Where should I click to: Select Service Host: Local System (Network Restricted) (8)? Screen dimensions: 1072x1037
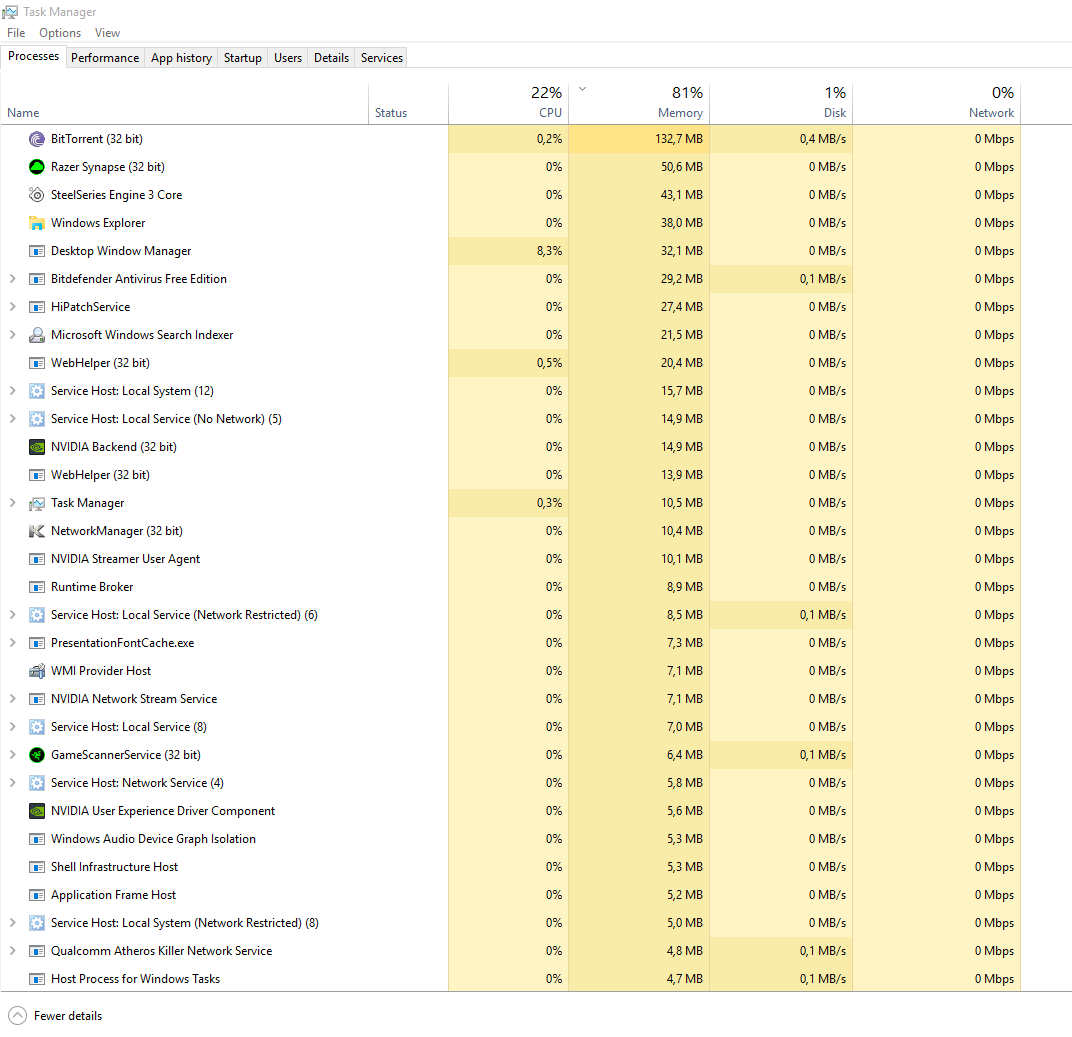(x=511, y=923)
